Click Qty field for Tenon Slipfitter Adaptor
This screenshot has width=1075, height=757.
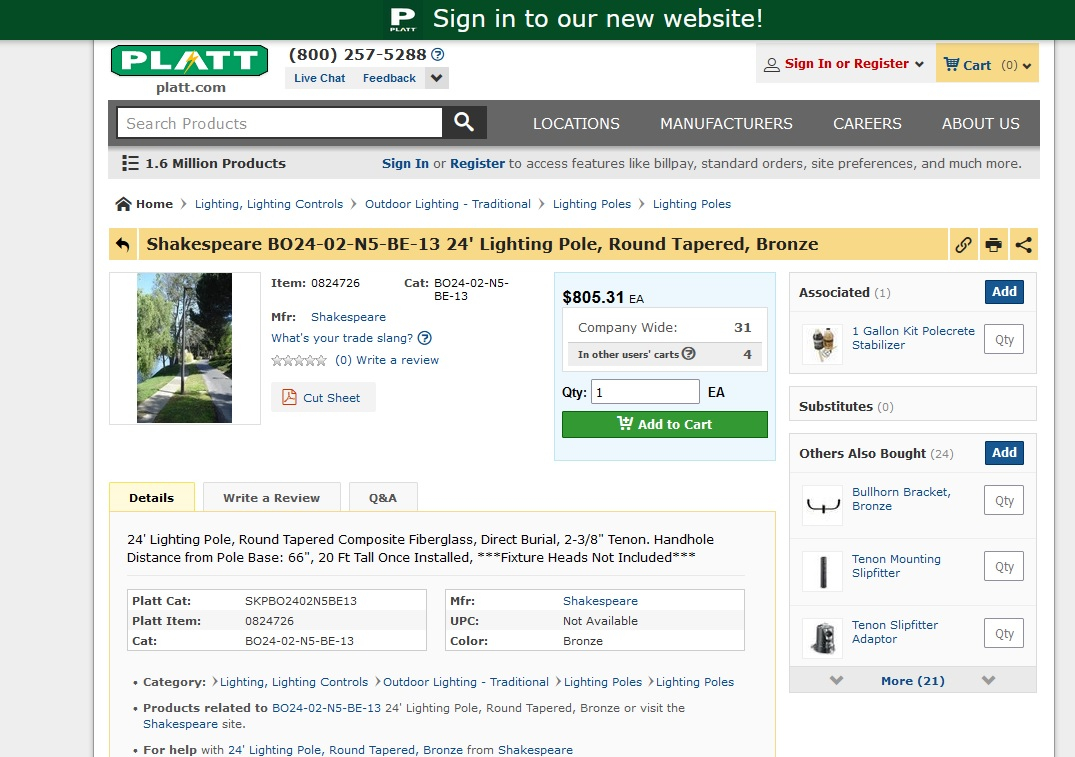click(x=1004, y=634)
